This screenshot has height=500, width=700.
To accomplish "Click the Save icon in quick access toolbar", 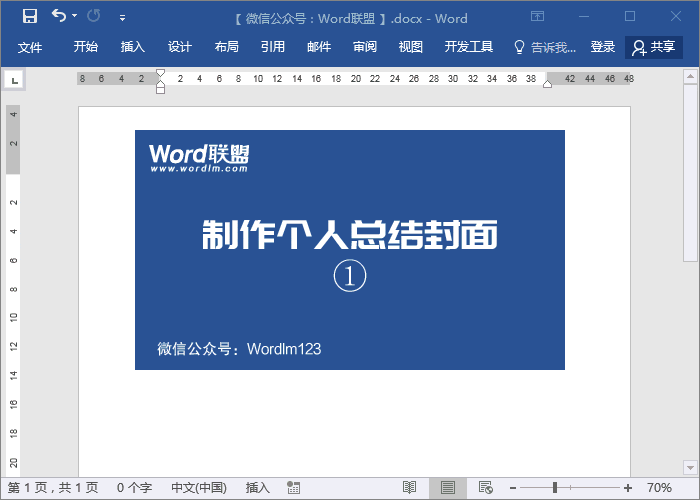I will click(x=30, y=17).
